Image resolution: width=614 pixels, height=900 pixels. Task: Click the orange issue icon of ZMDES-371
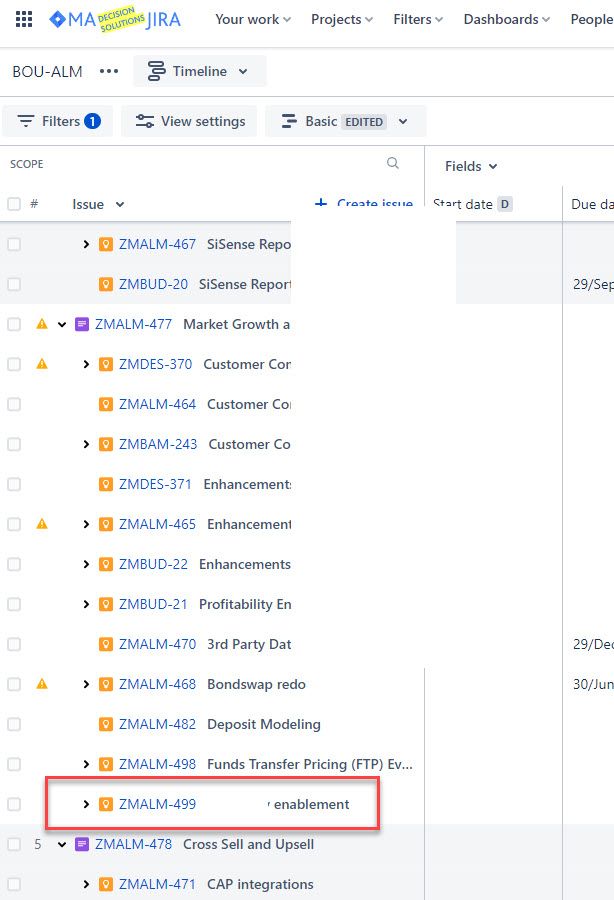(106, 484)
